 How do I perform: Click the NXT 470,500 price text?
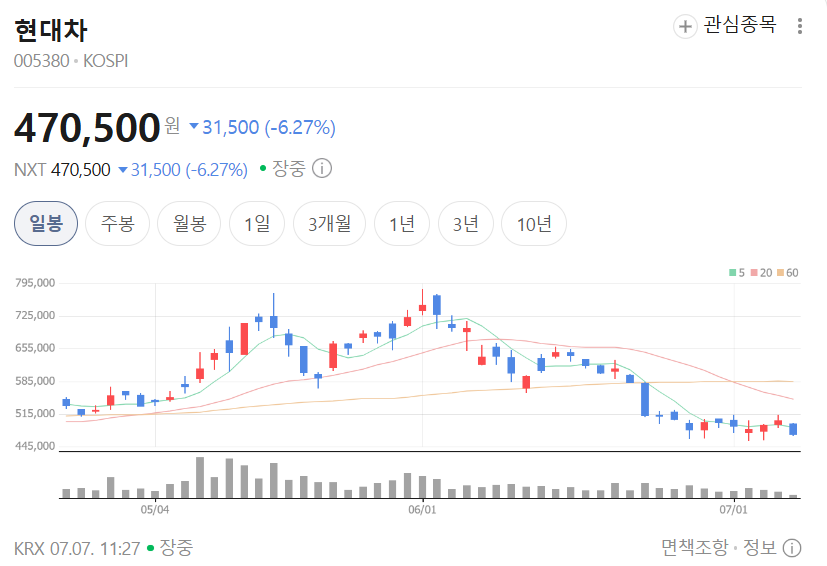coord(62,170)
